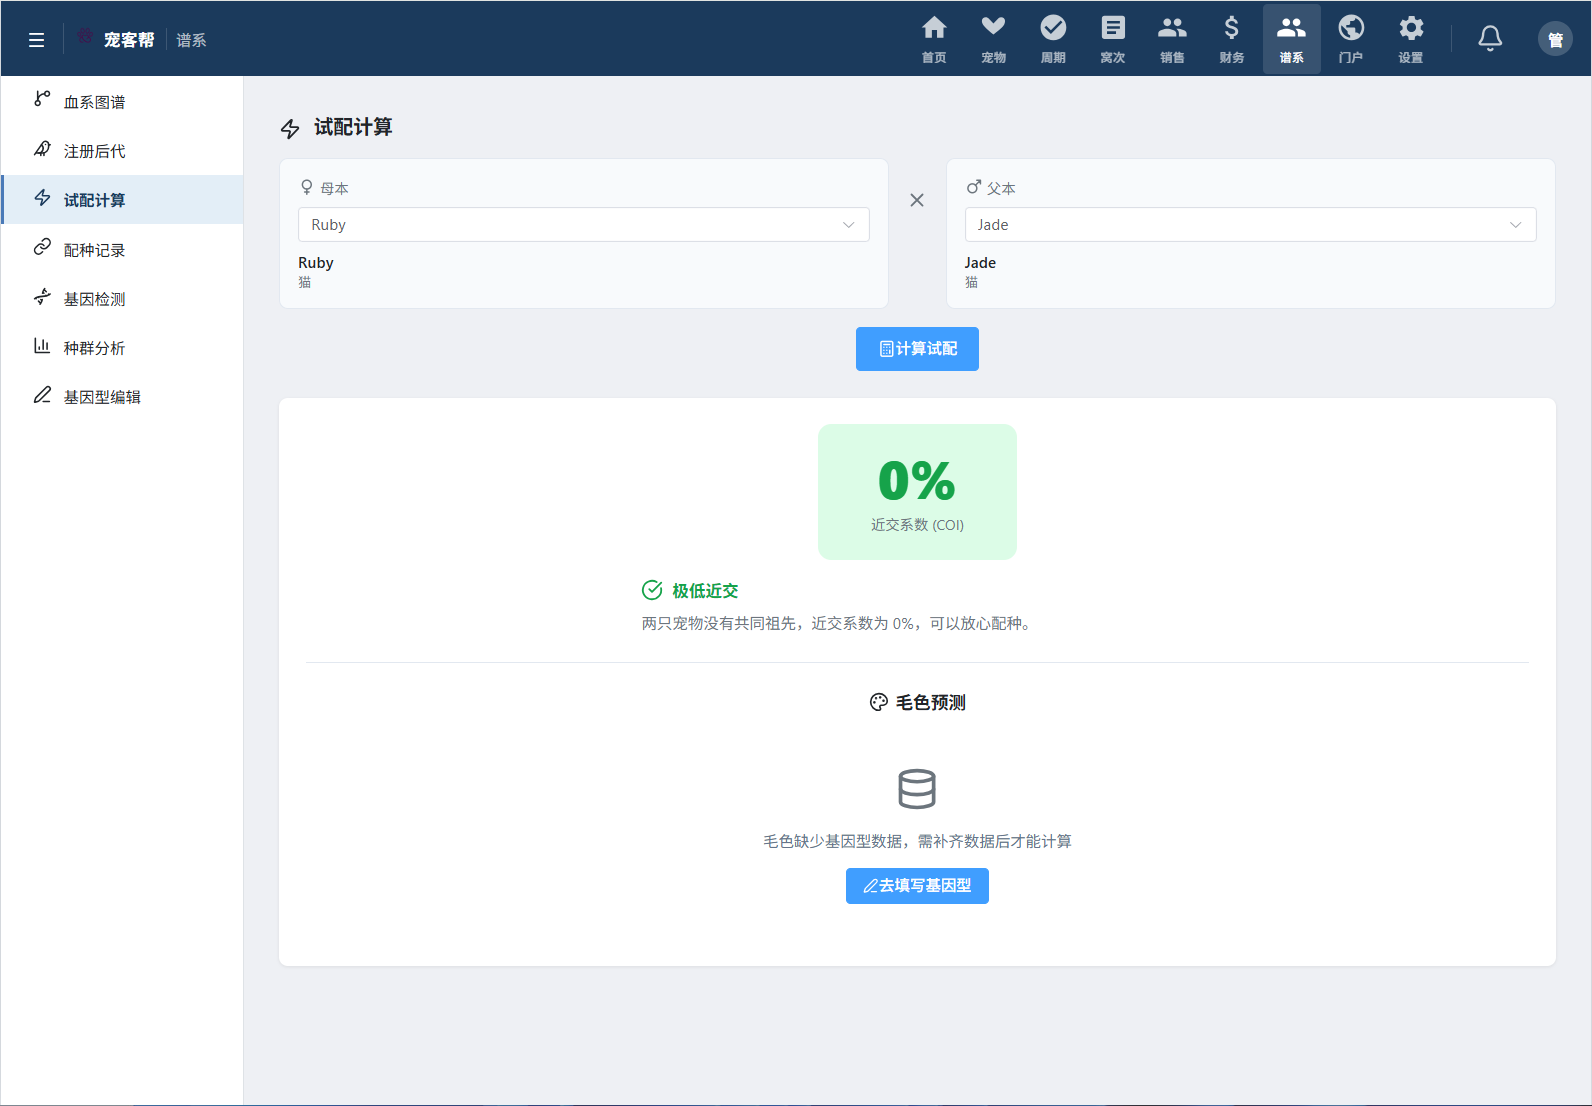This screenshot has width=1592, height=1106.
Task: Open the user avatar menu
Action: [x=1555, y=39]
